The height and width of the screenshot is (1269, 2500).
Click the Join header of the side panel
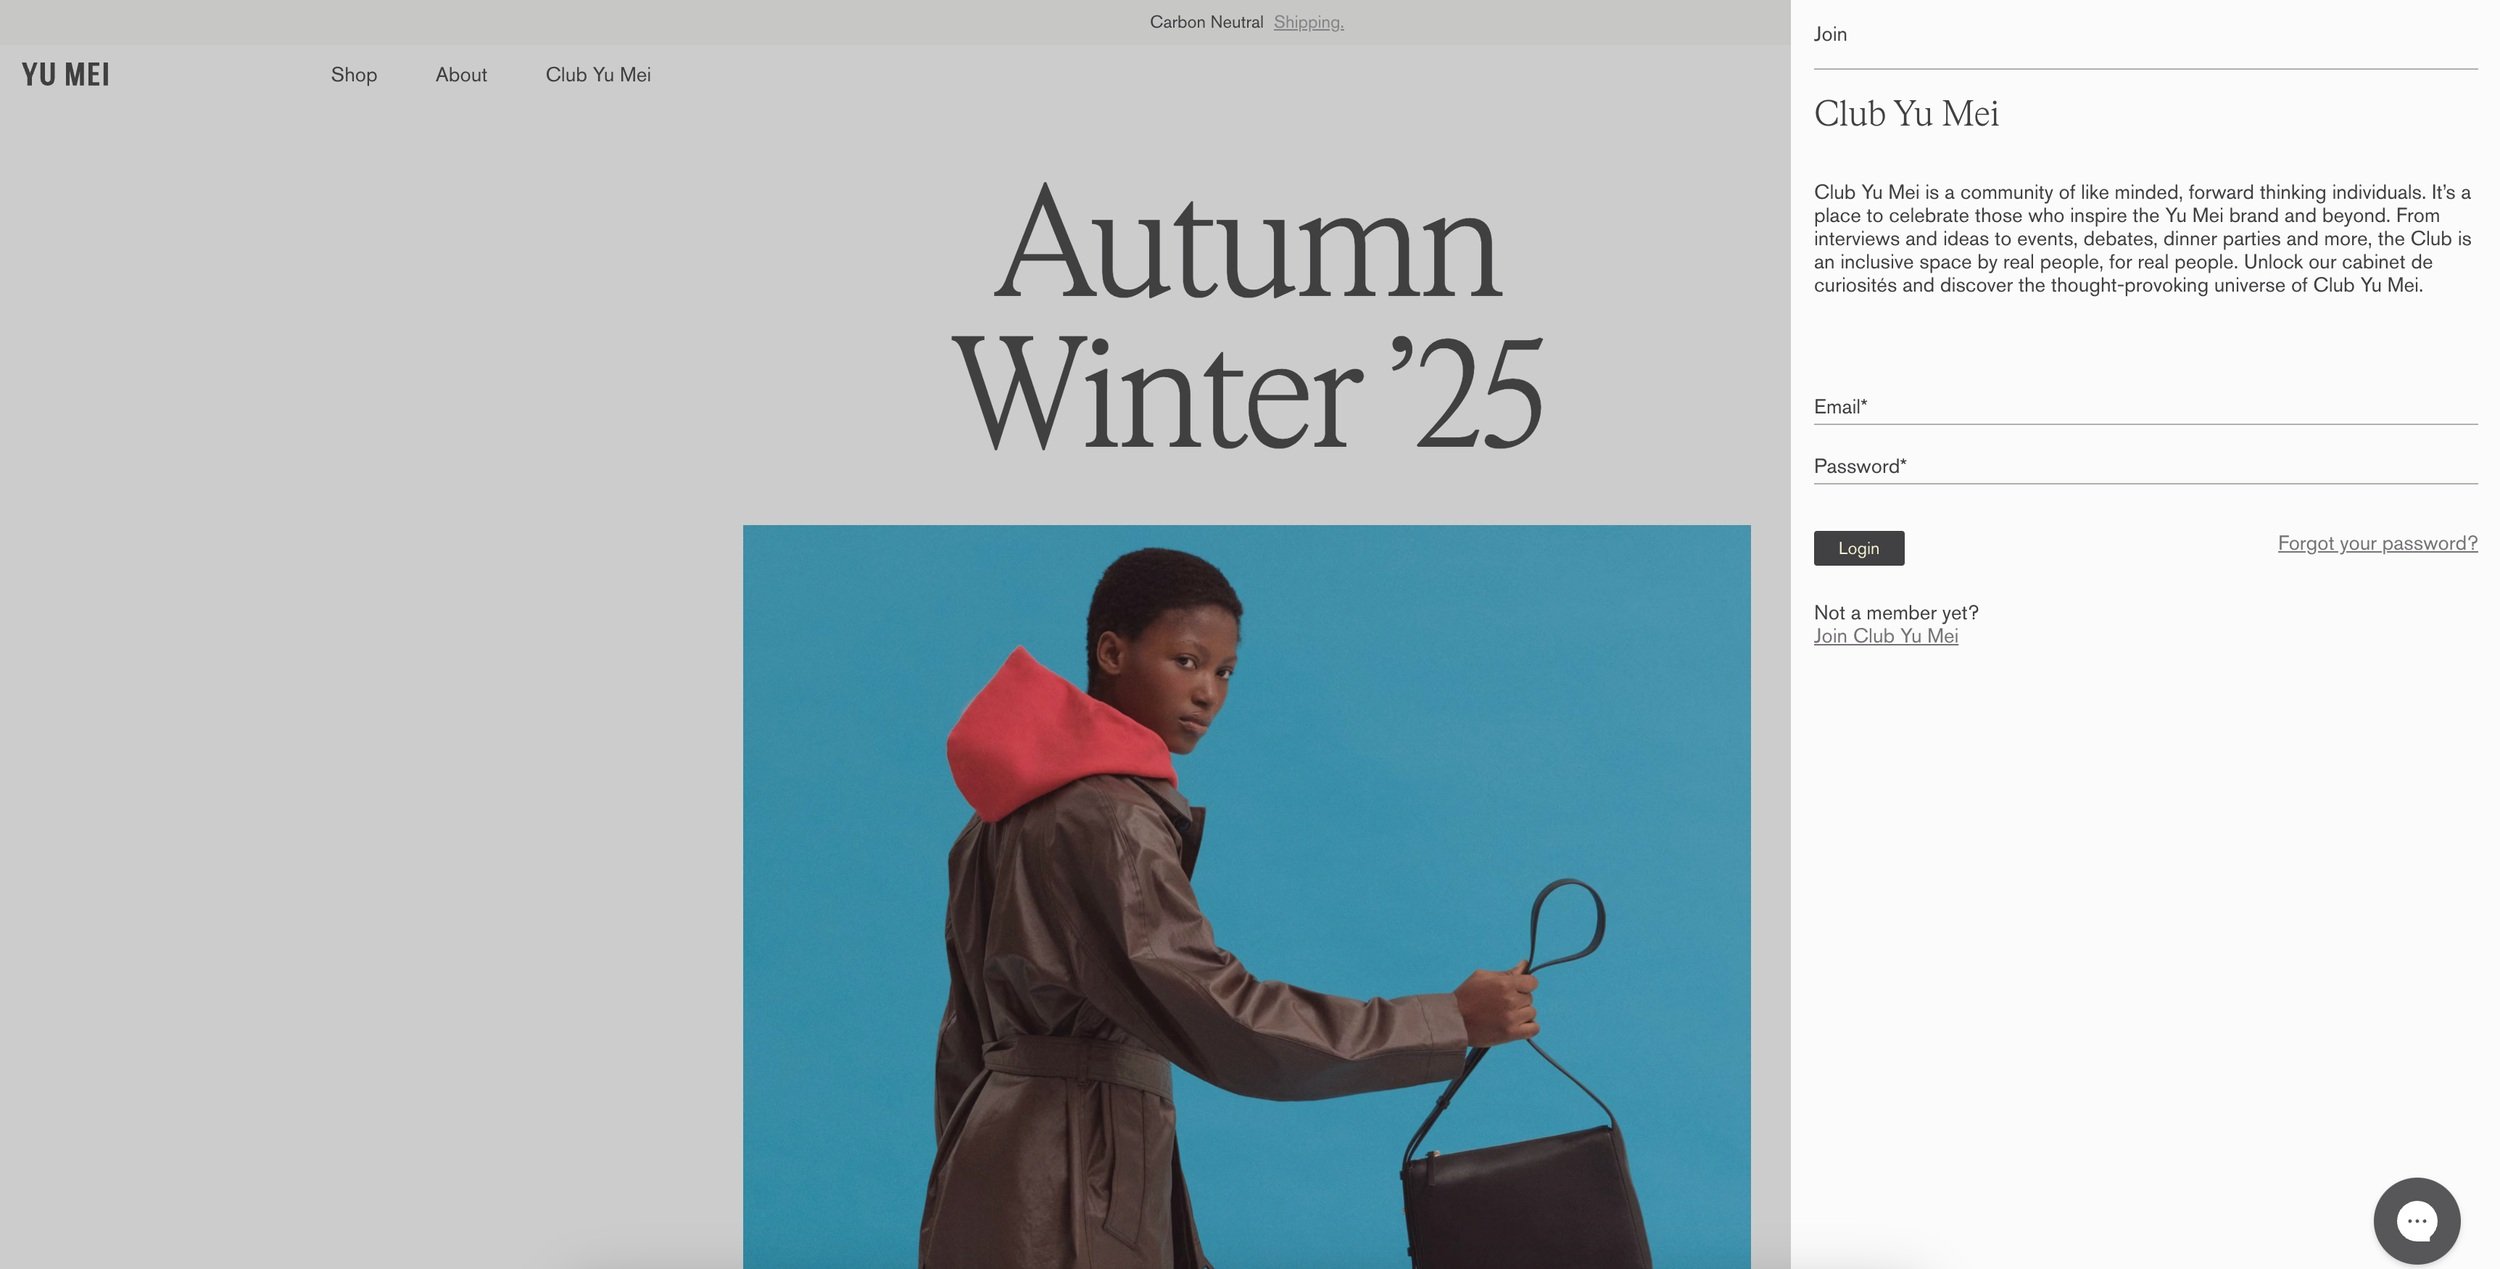coord(1830,34)
